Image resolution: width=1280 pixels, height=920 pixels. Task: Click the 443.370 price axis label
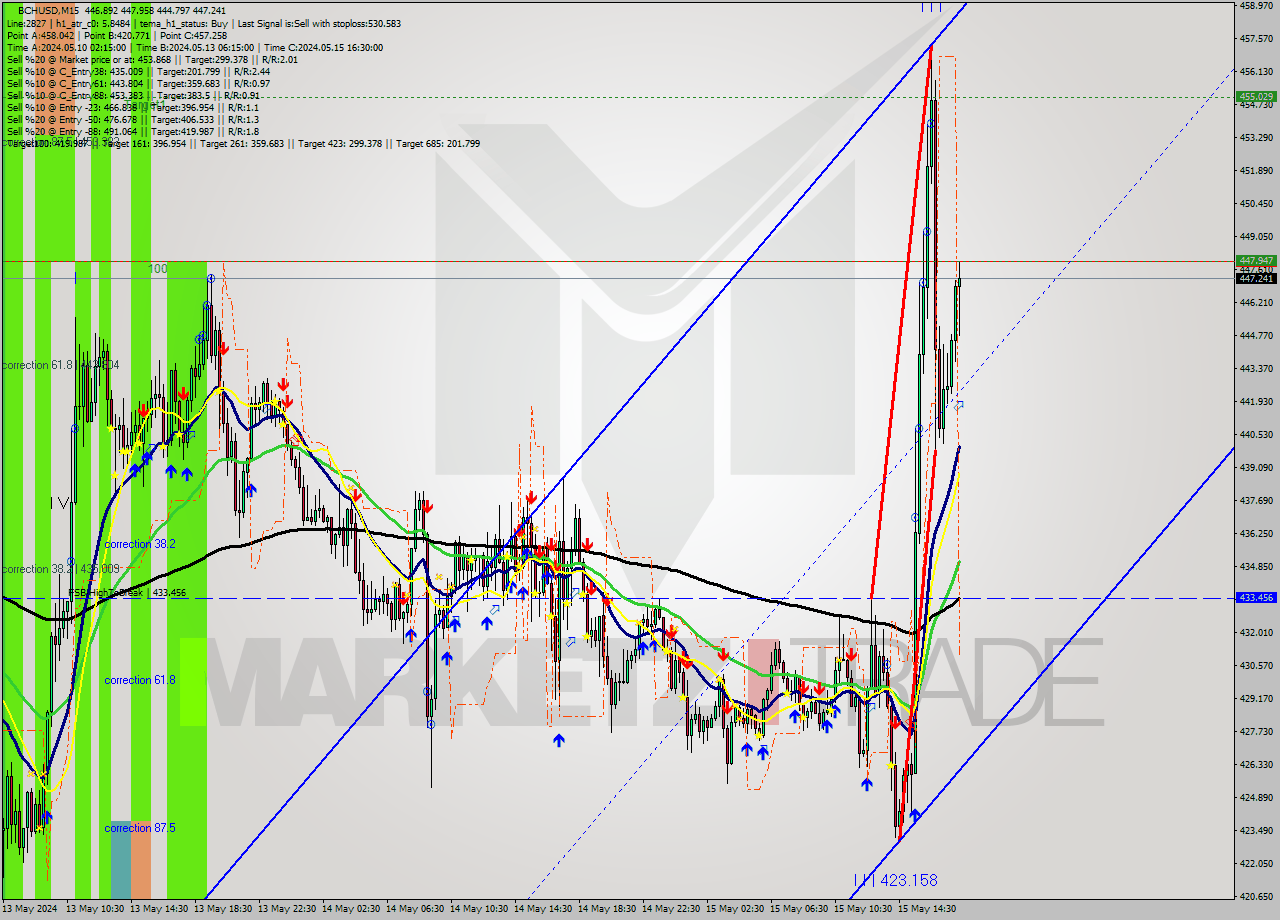tap(1256, 369)
